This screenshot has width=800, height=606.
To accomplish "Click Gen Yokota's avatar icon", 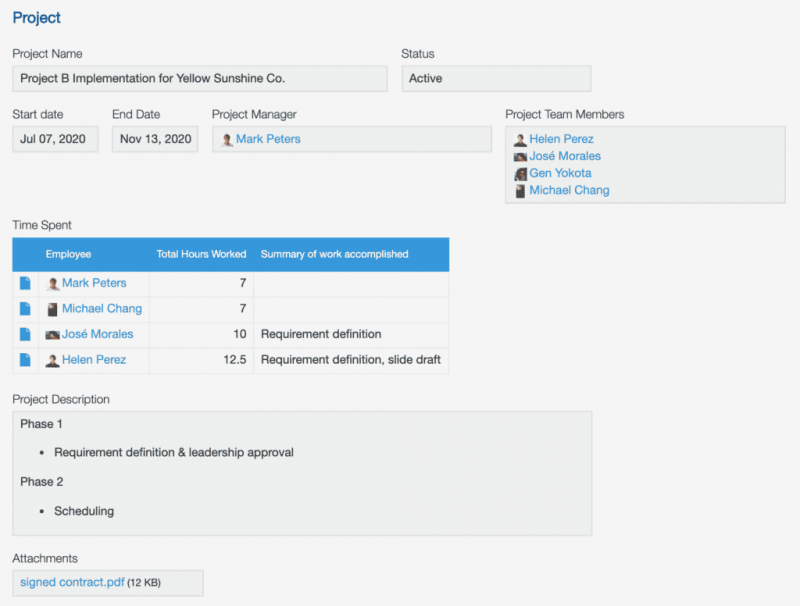I will coord(520,173).
